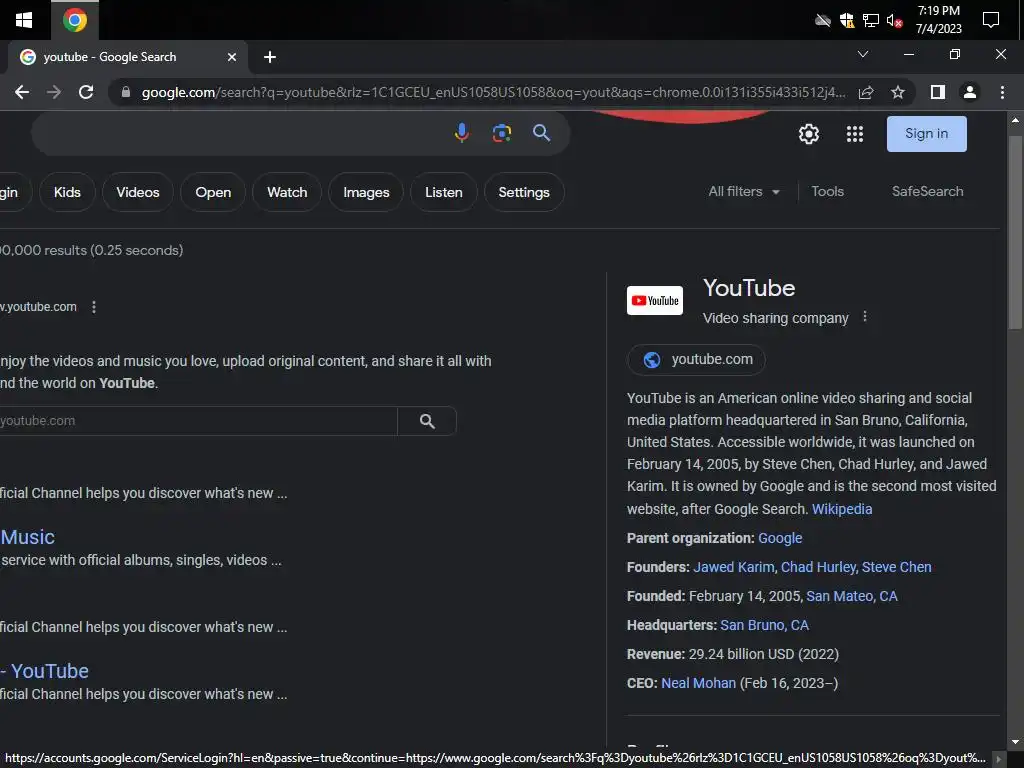
Task: Click the youtube.com site search button
Action: (427, 421)
